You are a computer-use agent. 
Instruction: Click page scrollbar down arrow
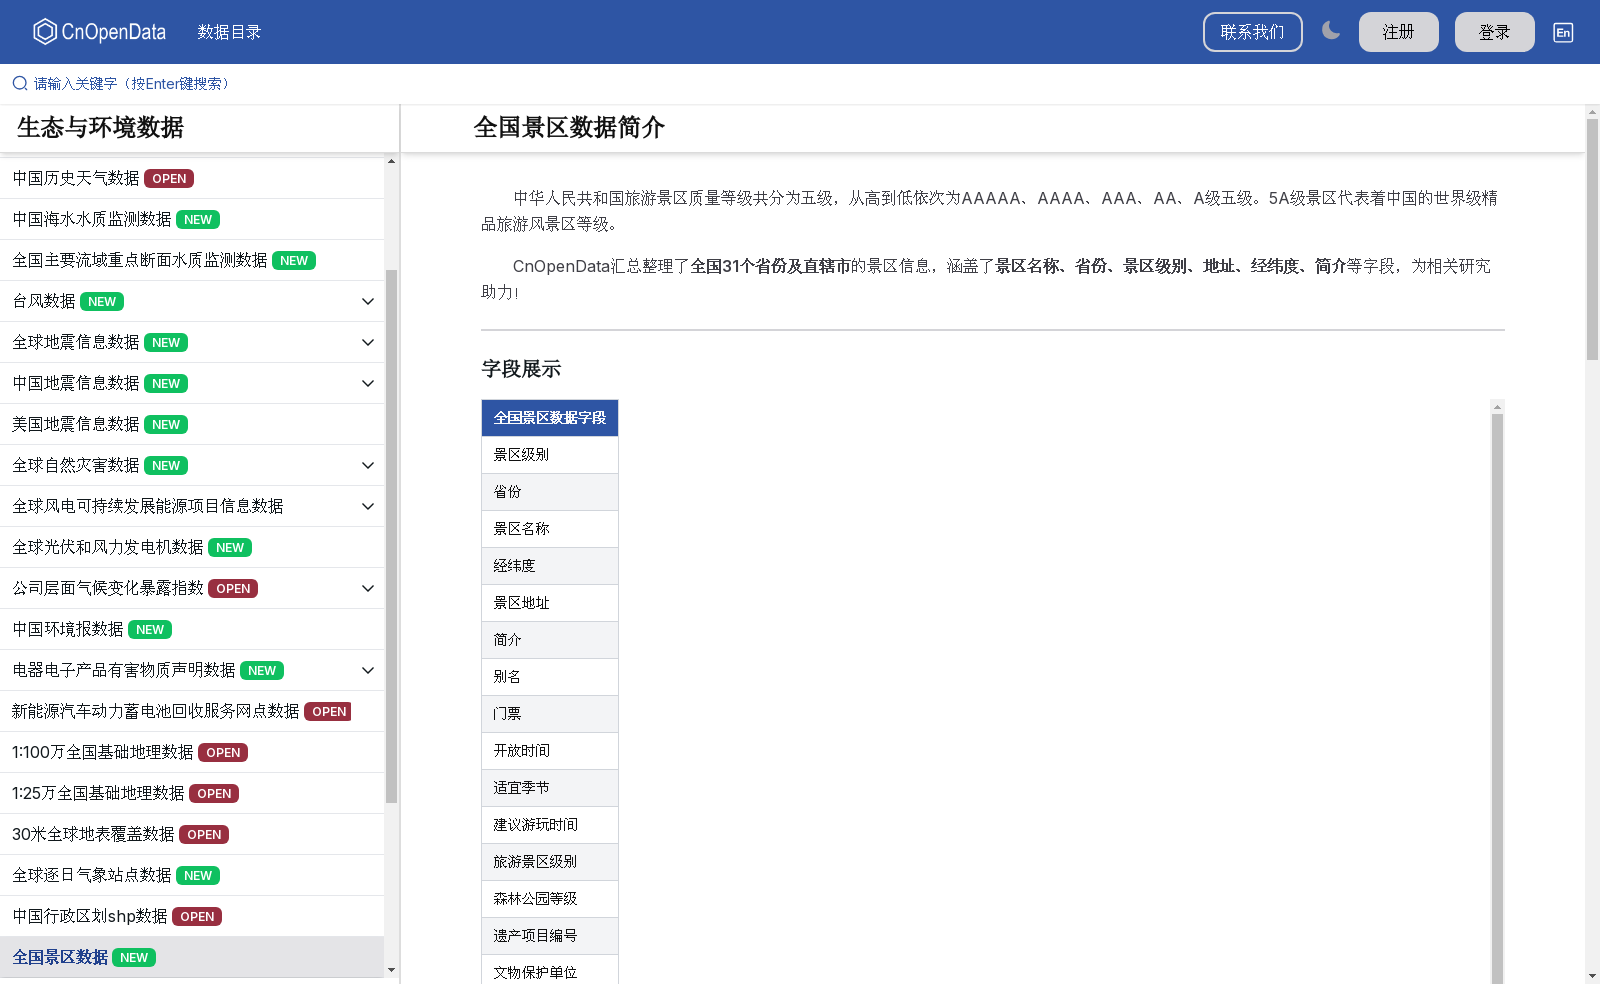pos(1592,976)
